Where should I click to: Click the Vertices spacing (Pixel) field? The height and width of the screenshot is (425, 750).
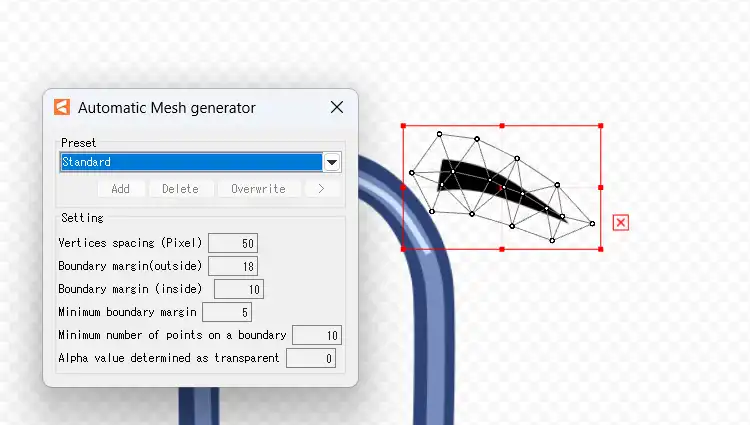point(233,243)
